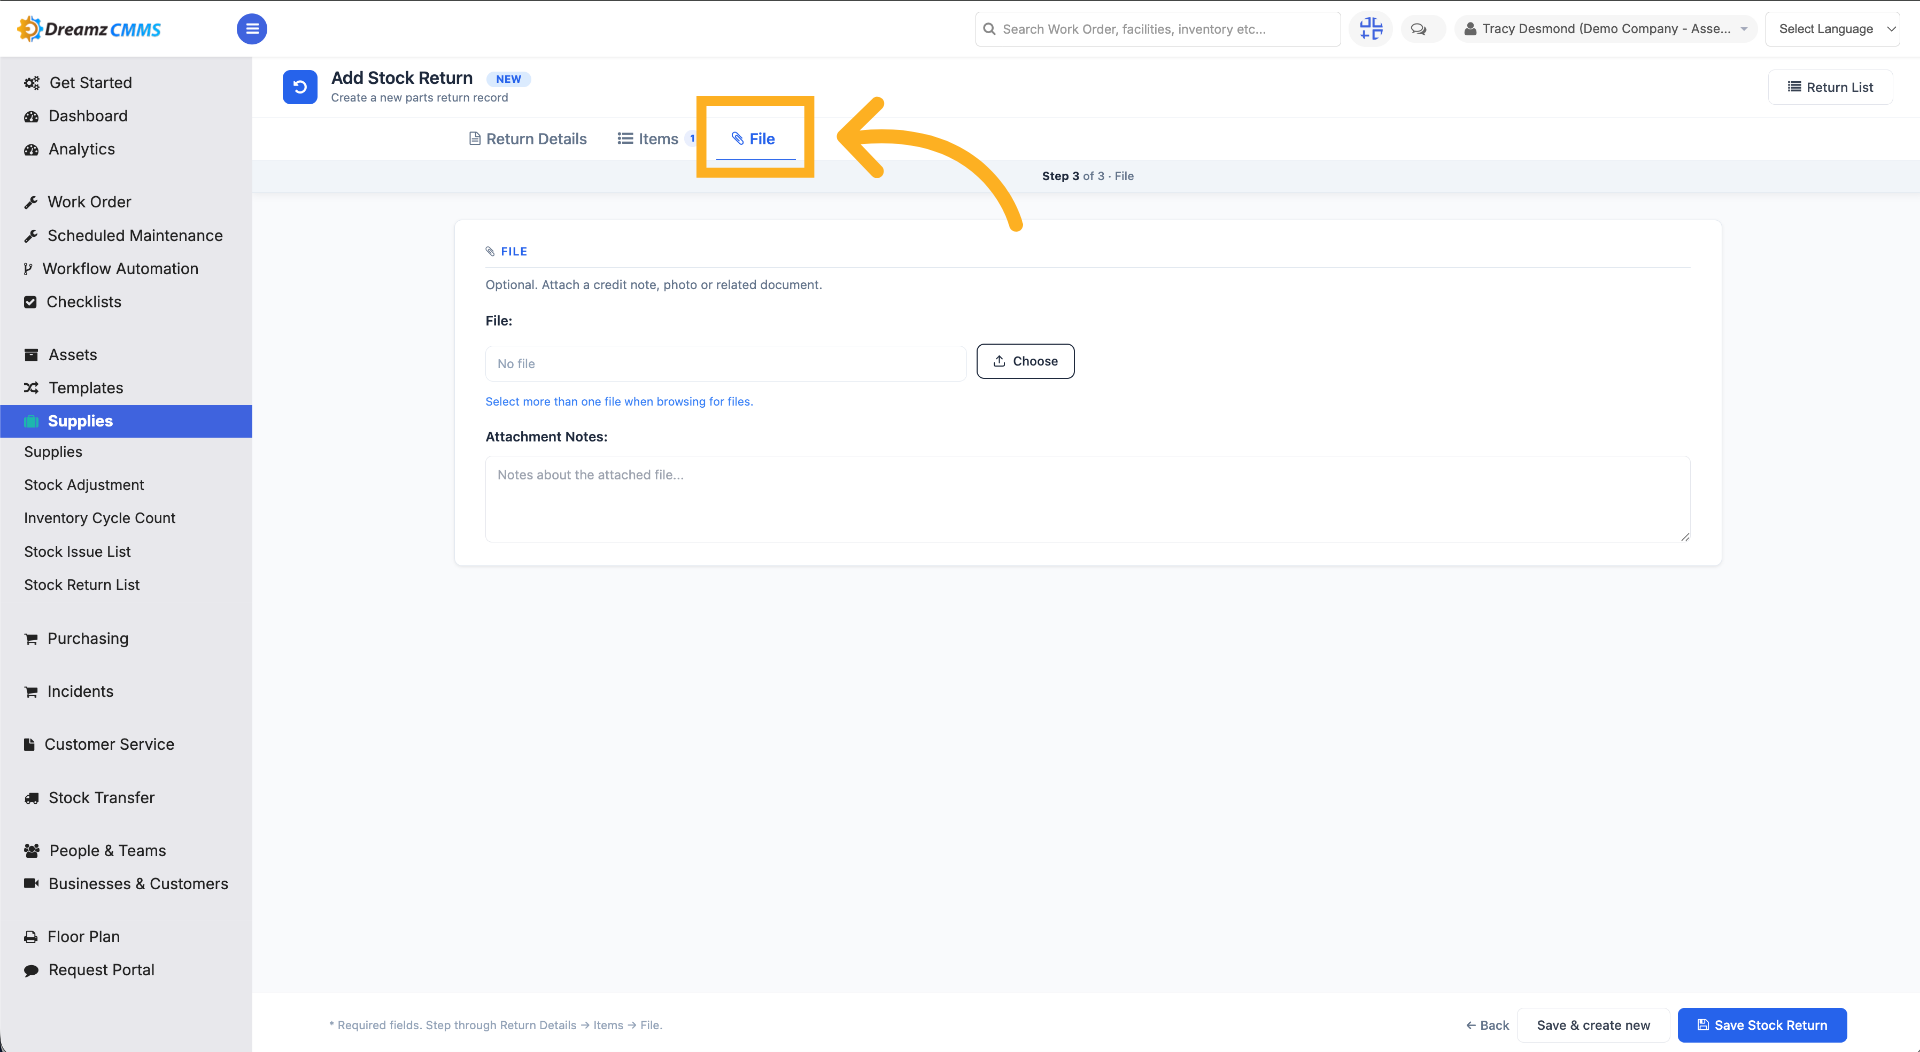Screen dimensions: 1920x1052
Task: Click the Templates shuffle icon
Action: pyautogui.click(x=31, y=388)
